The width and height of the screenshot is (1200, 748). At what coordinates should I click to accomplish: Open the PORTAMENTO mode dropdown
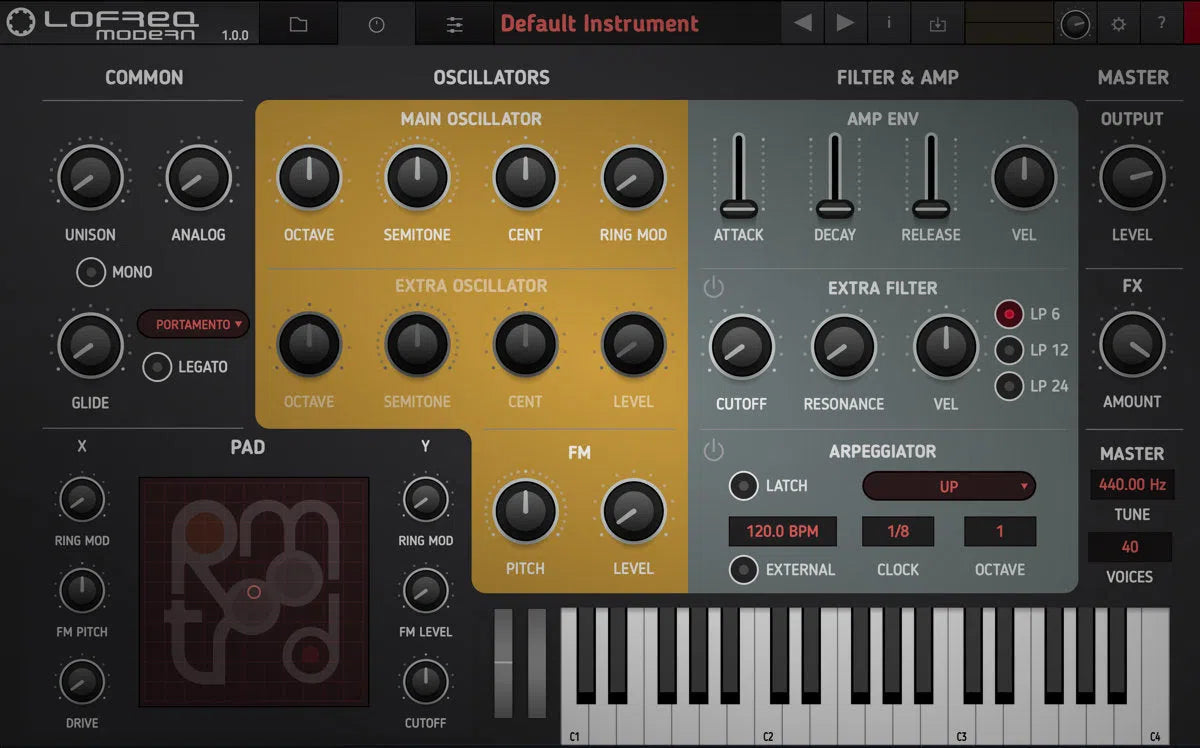click(x=193, y=324)
